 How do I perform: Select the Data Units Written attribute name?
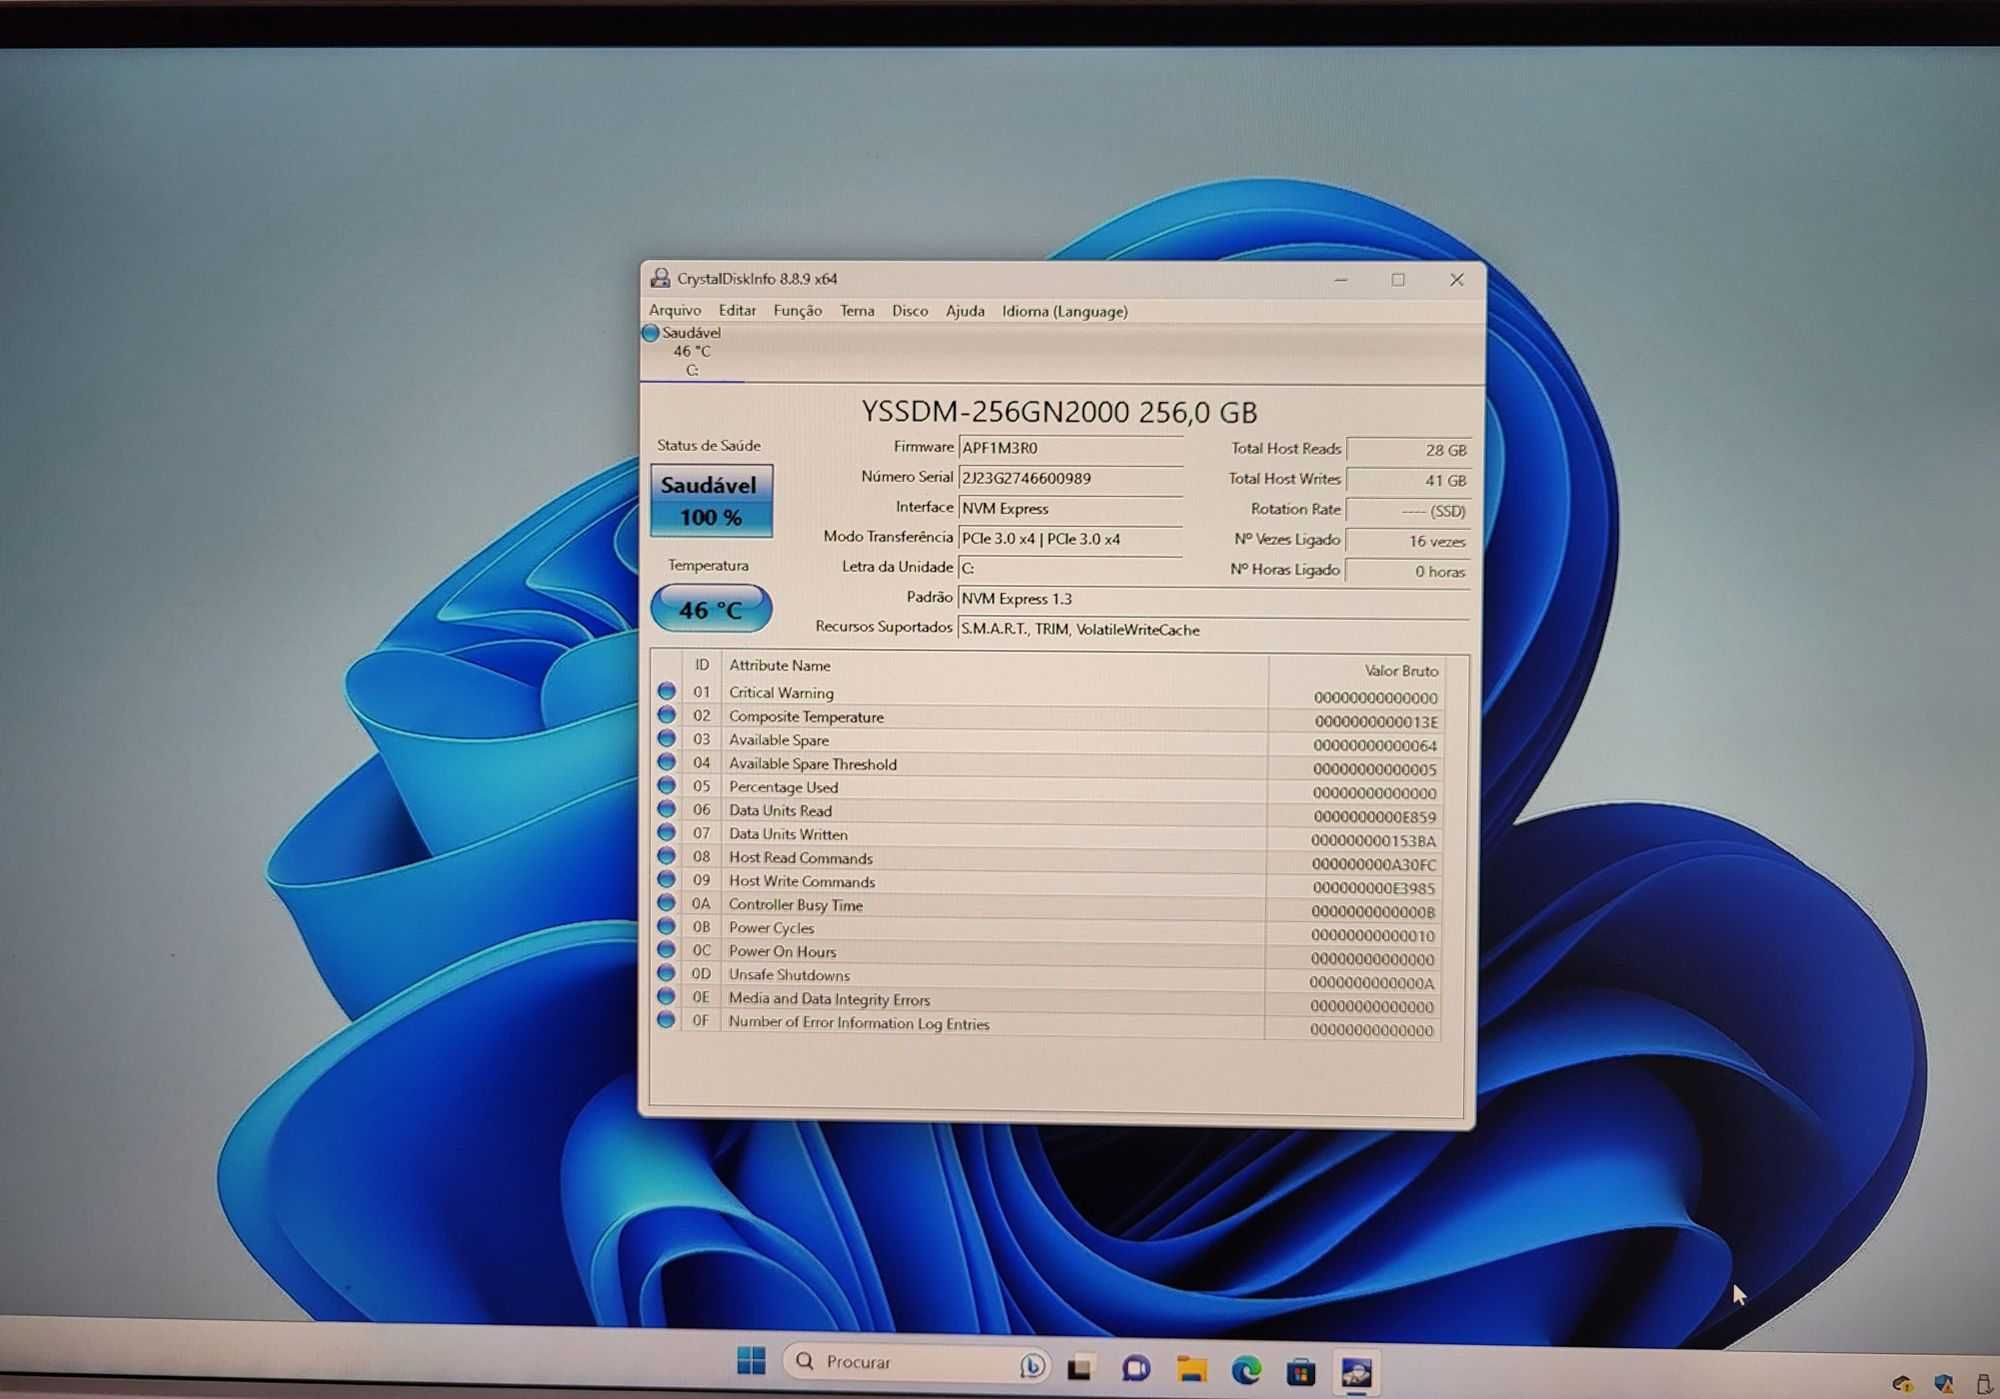click(788, 833)
